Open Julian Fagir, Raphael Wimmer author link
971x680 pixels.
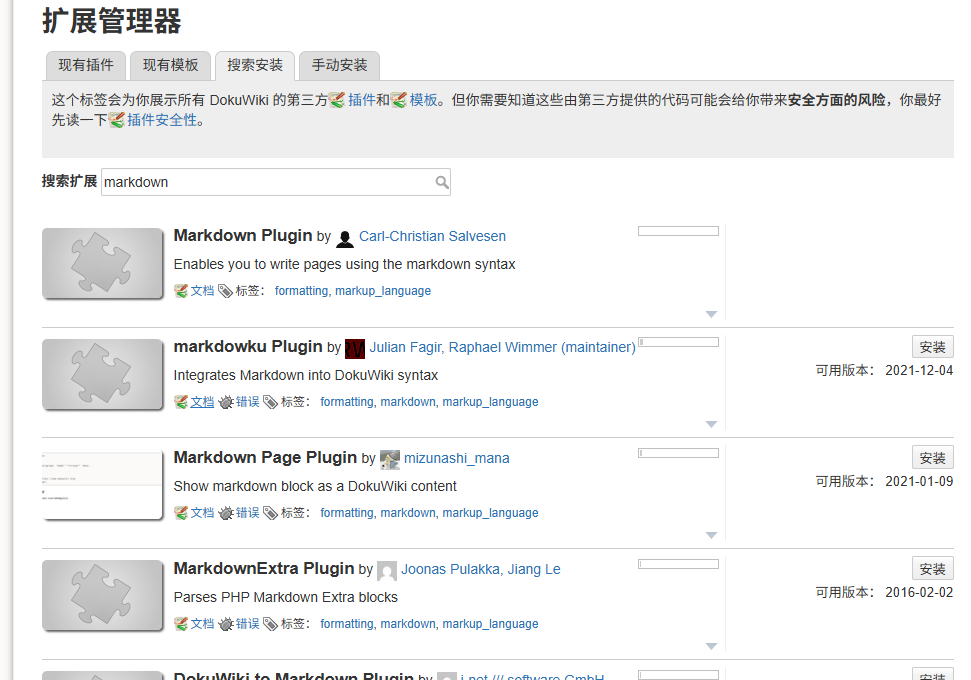502,347
